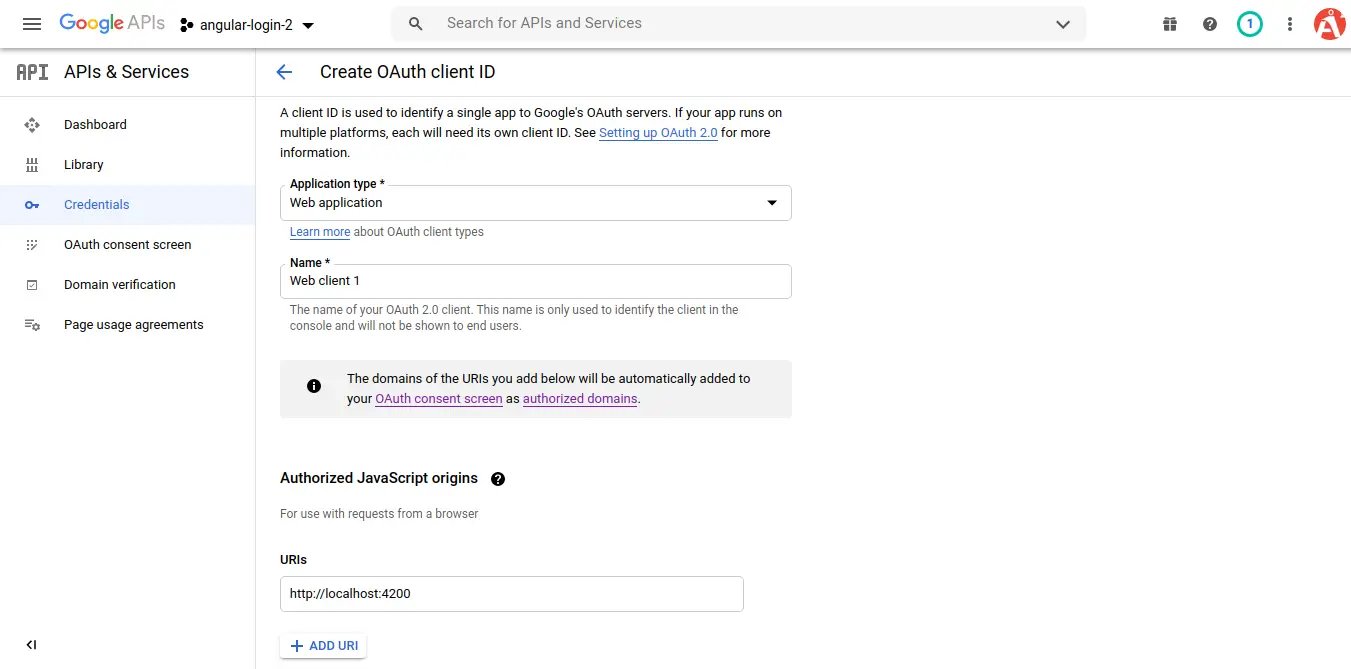Open OAuth consent screen in sidebar
The width and height of the screenshot is (1351, 669).
point(127,245)
